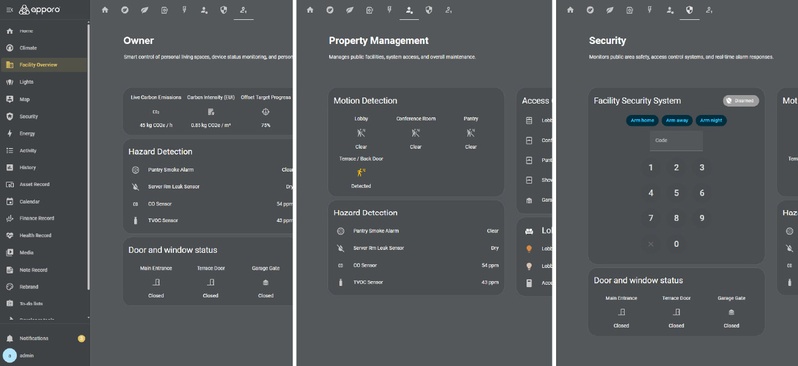The image size is (798, 366).
Task: Click leaf tab icon above the Security view
Action: [x=610, y=10]
